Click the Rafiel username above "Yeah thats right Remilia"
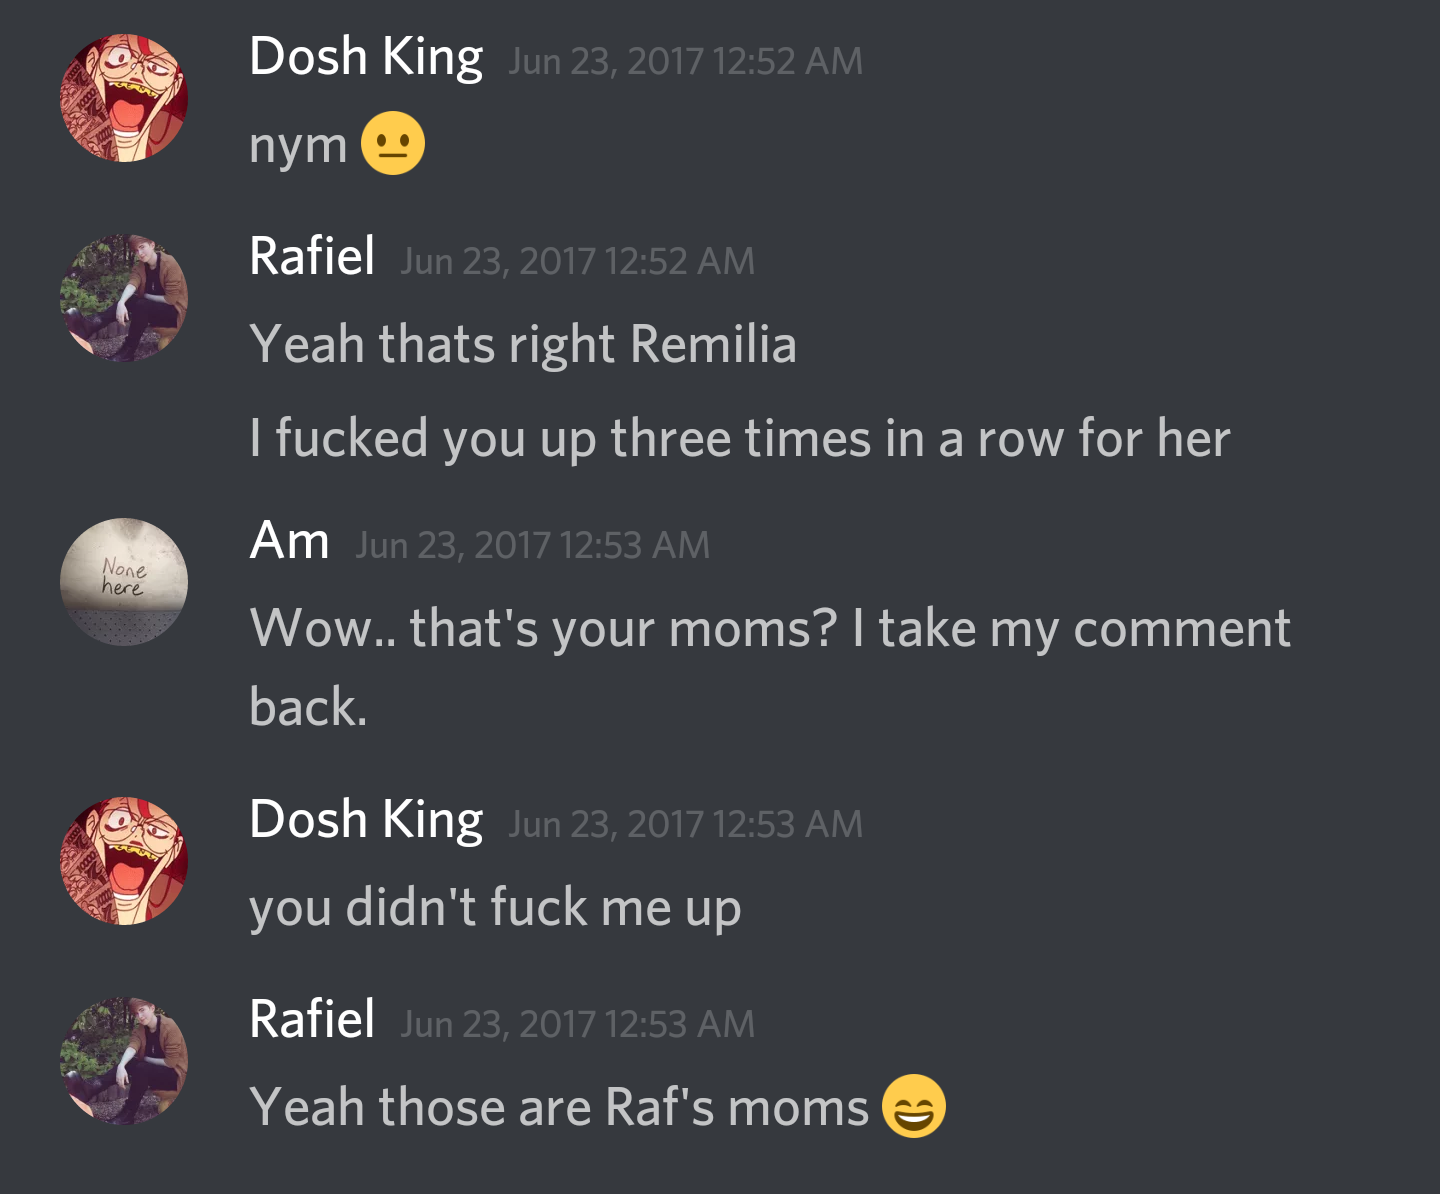The width and height of the screenshot is (1440, 1194). [312, 256]
